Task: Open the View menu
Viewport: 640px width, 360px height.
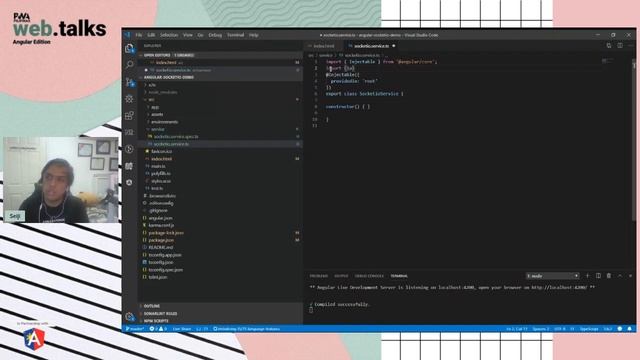Action: click(187, 35)
